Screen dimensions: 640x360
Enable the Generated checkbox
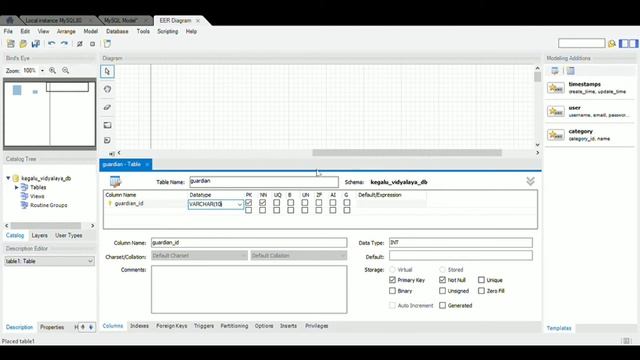(x=442, y=305)
